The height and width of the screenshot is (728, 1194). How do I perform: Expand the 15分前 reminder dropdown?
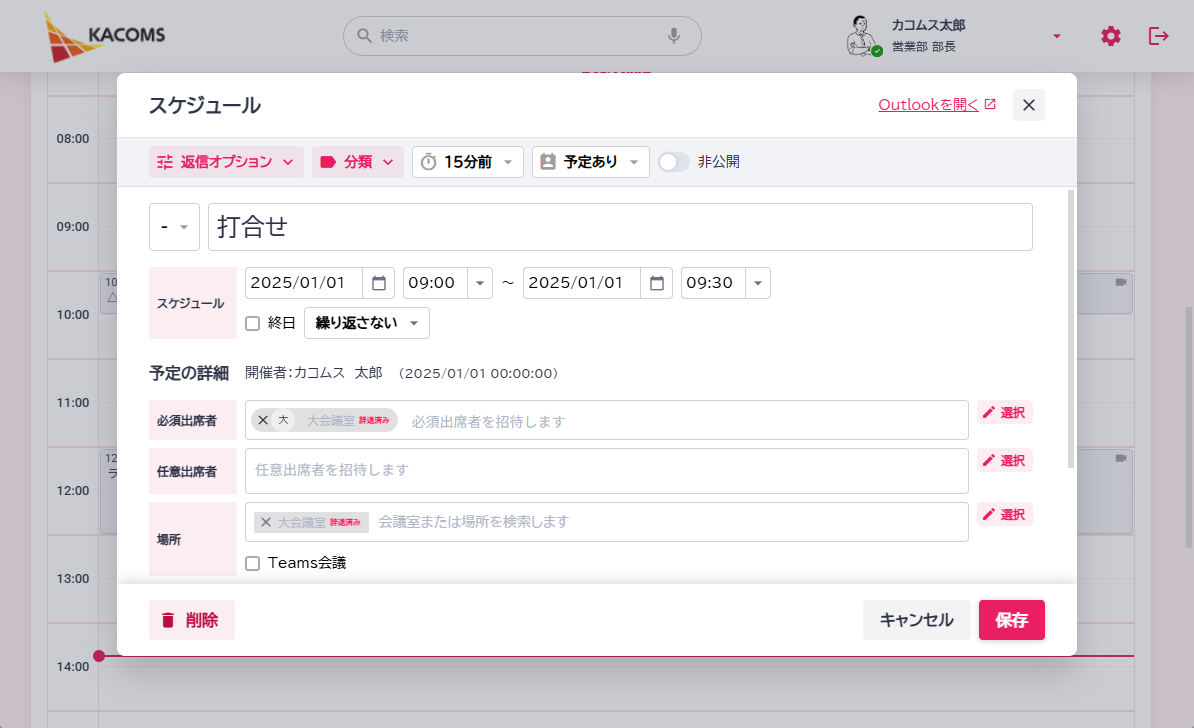pyautogui.click(x=468, y=162)
